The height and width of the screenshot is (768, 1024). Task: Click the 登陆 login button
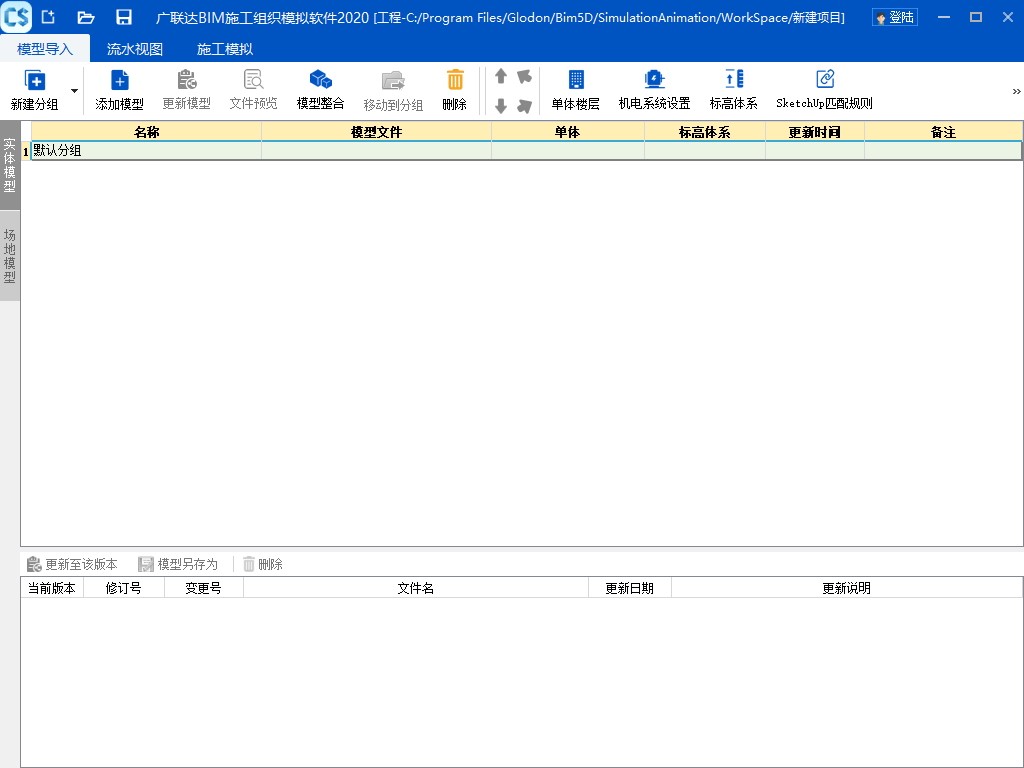click(x=895, y=18)
